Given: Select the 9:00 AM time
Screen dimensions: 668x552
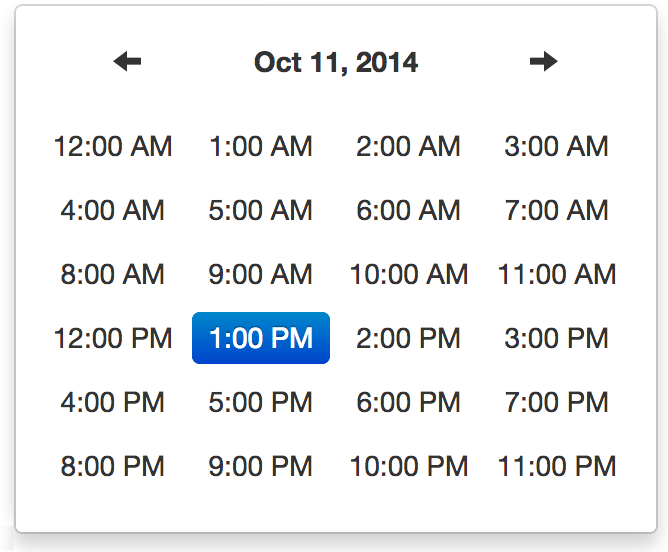Looking at the screenshot, I should pos(261,274).
